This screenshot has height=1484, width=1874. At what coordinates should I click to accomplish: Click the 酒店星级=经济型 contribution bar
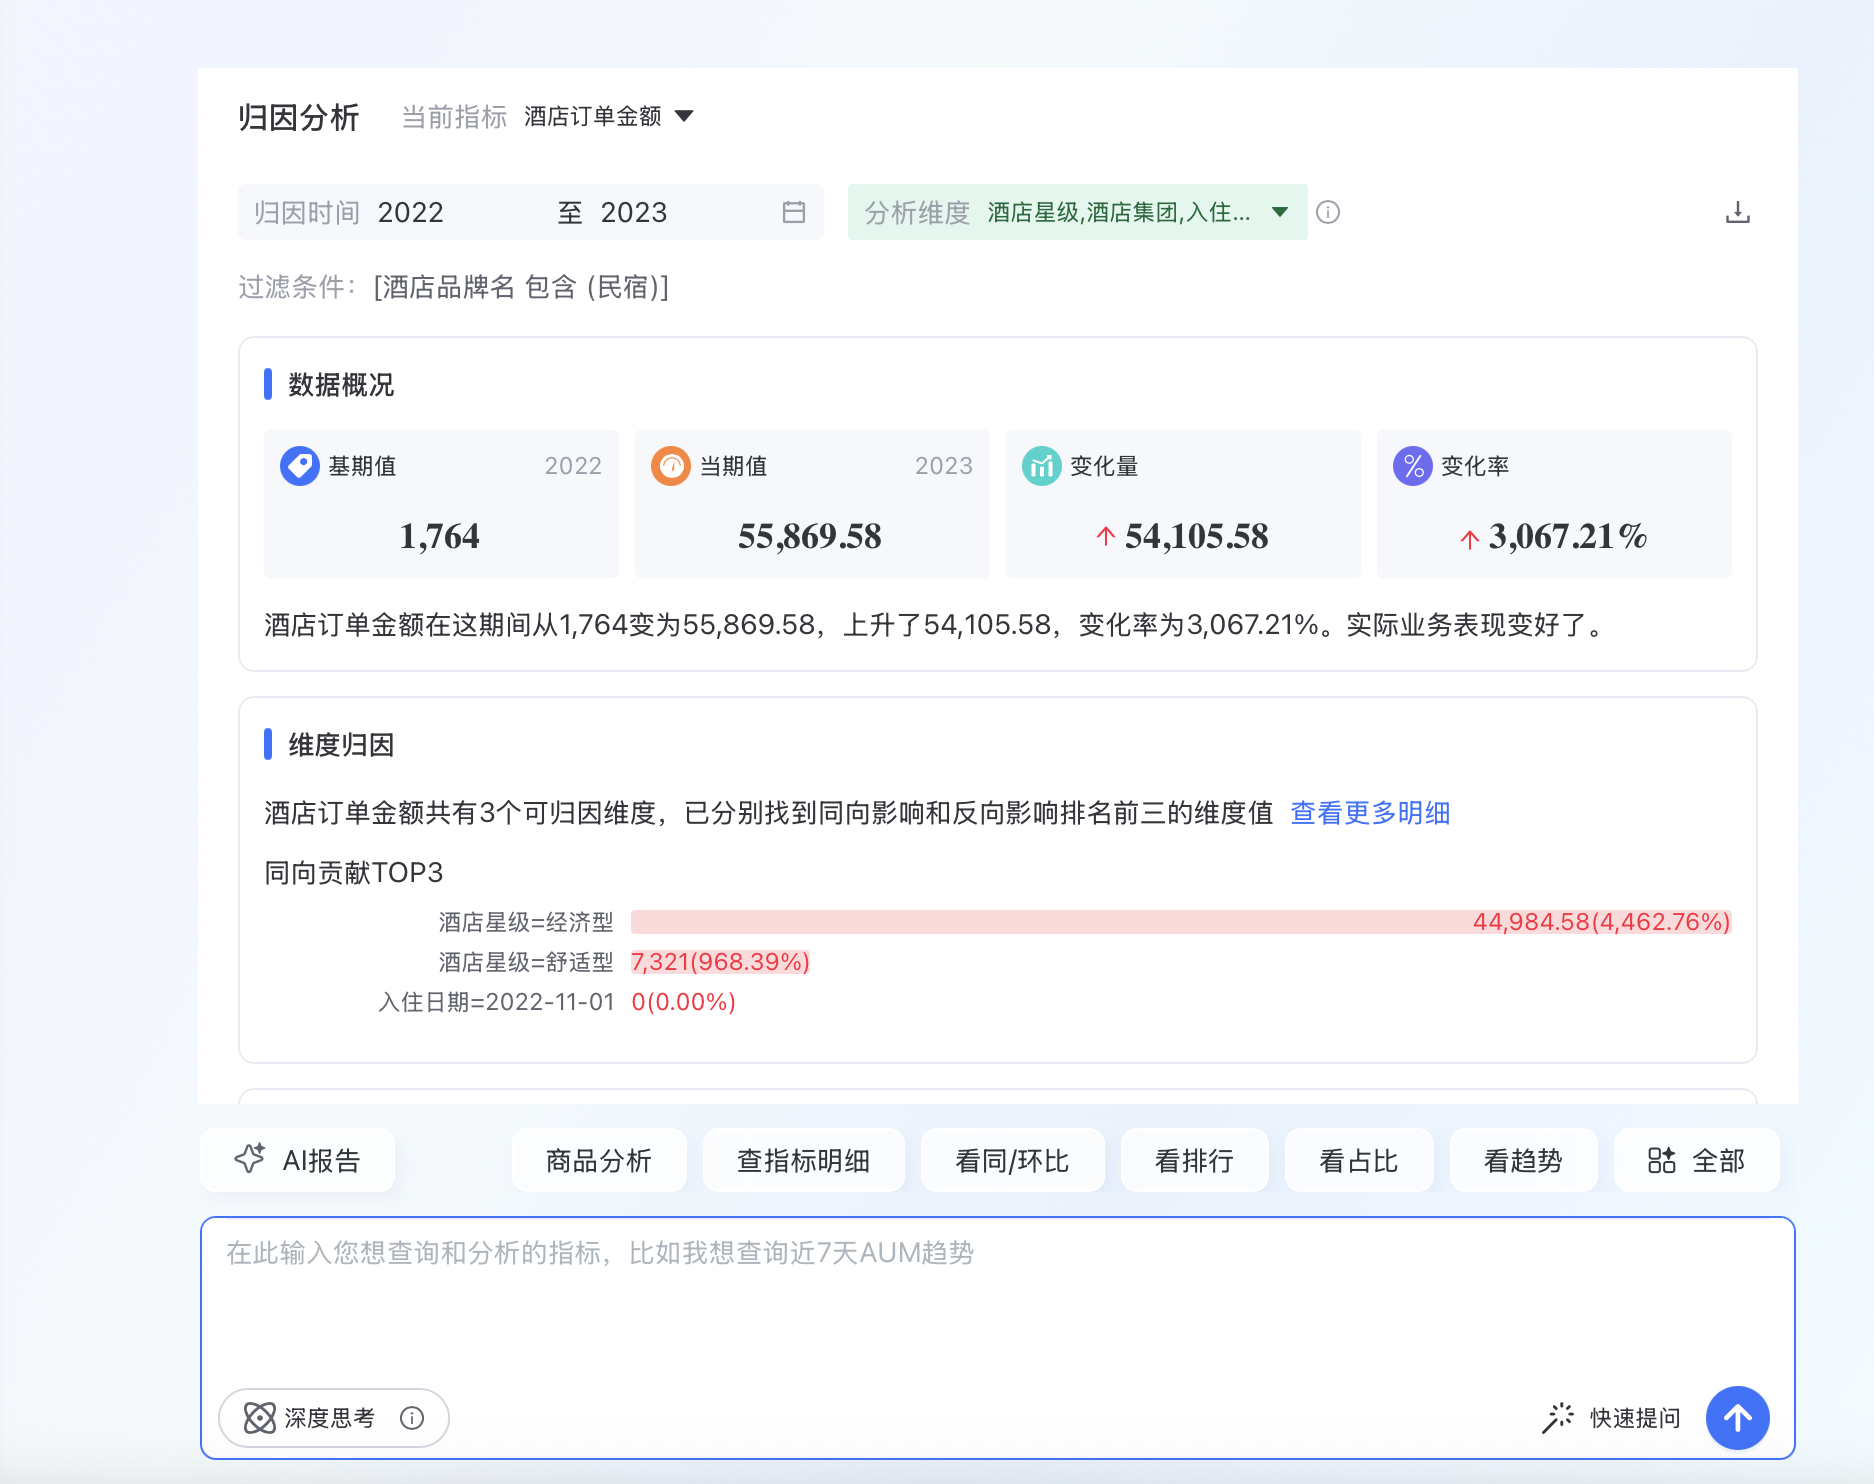click(x=1181, y=922)
